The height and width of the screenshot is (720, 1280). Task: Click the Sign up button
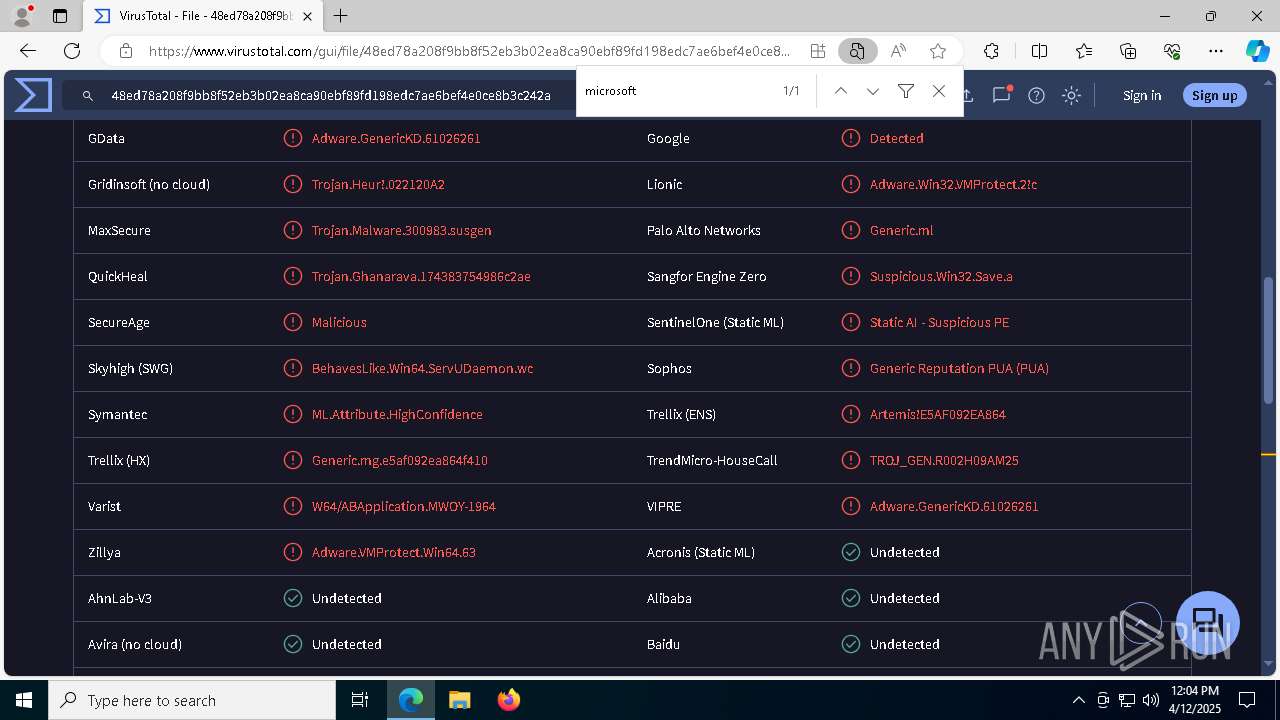pos(1215,95)
